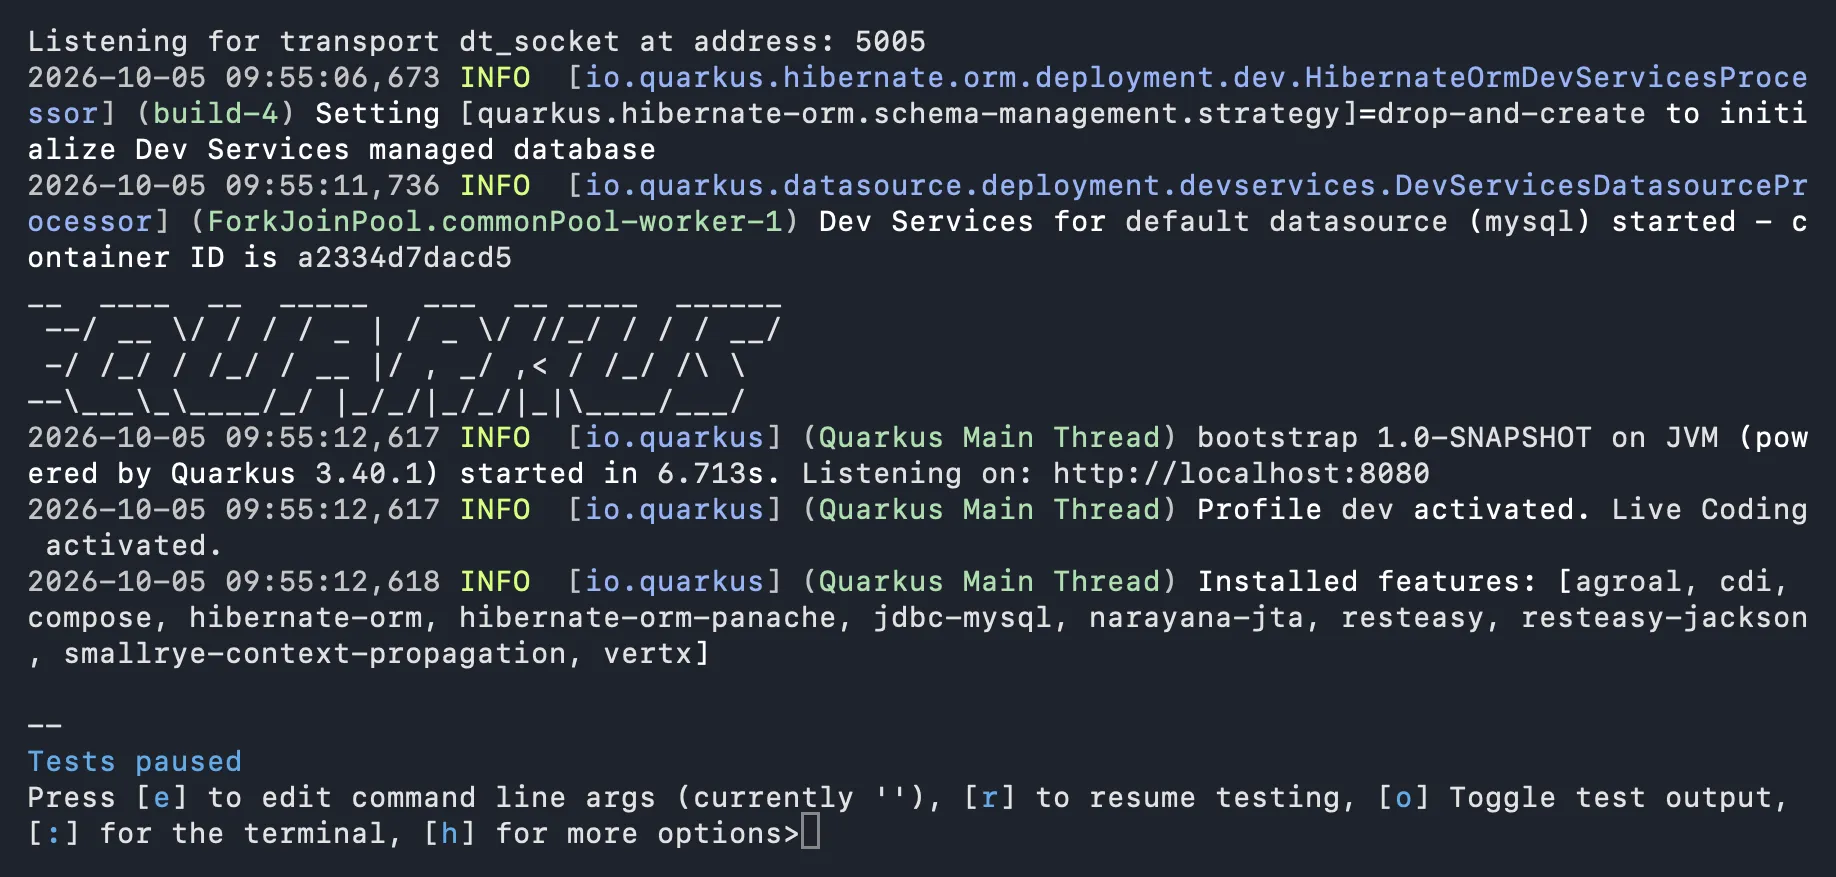Click the container ID a2334d7dacd5
Image resolution: width=1836 pixels, height=877 pixels.
pyautogui.click(x=405, y=257)
